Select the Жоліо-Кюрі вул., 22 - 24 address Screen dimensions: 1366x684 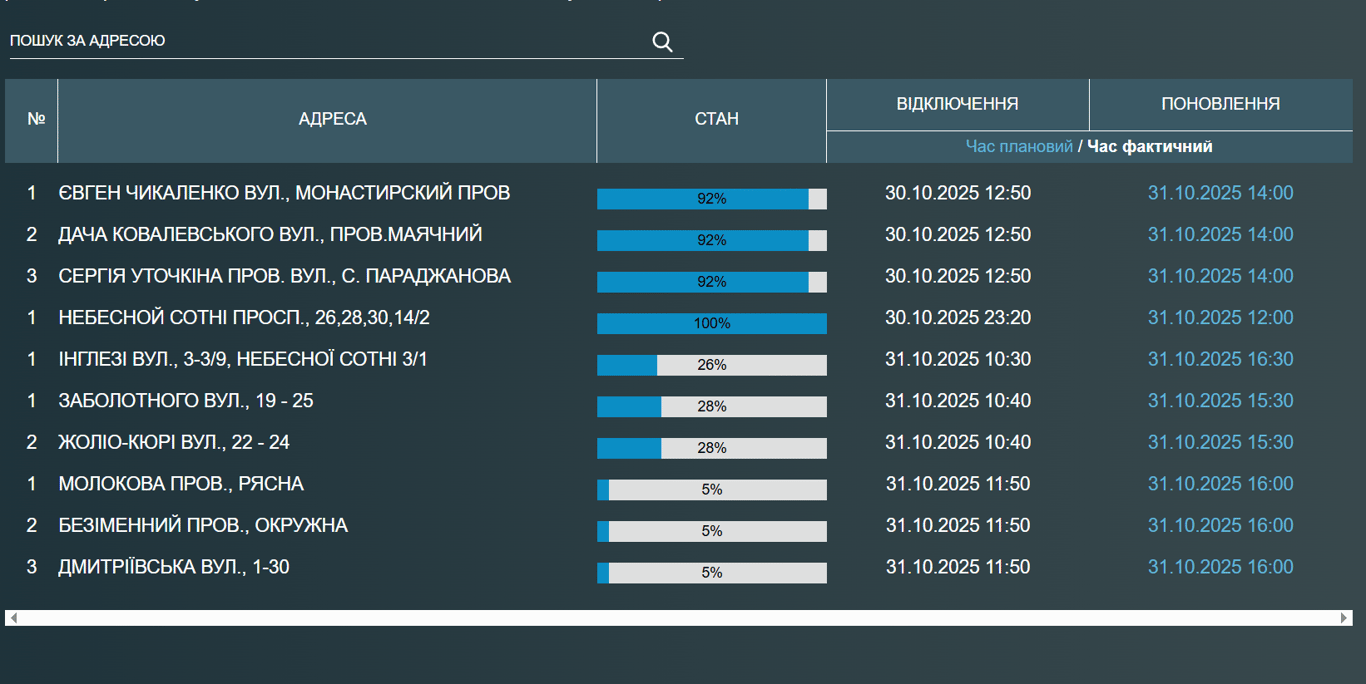point(174,442)
